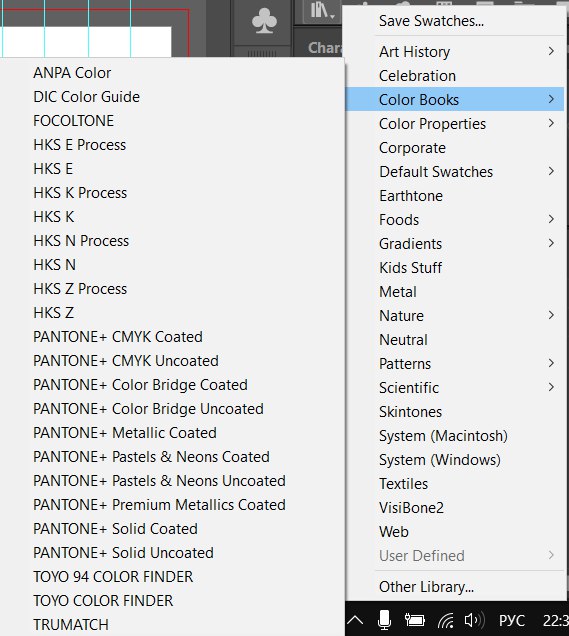569x636 pixels.
Task: Open the Textiles swatch library
Action: 455,483
